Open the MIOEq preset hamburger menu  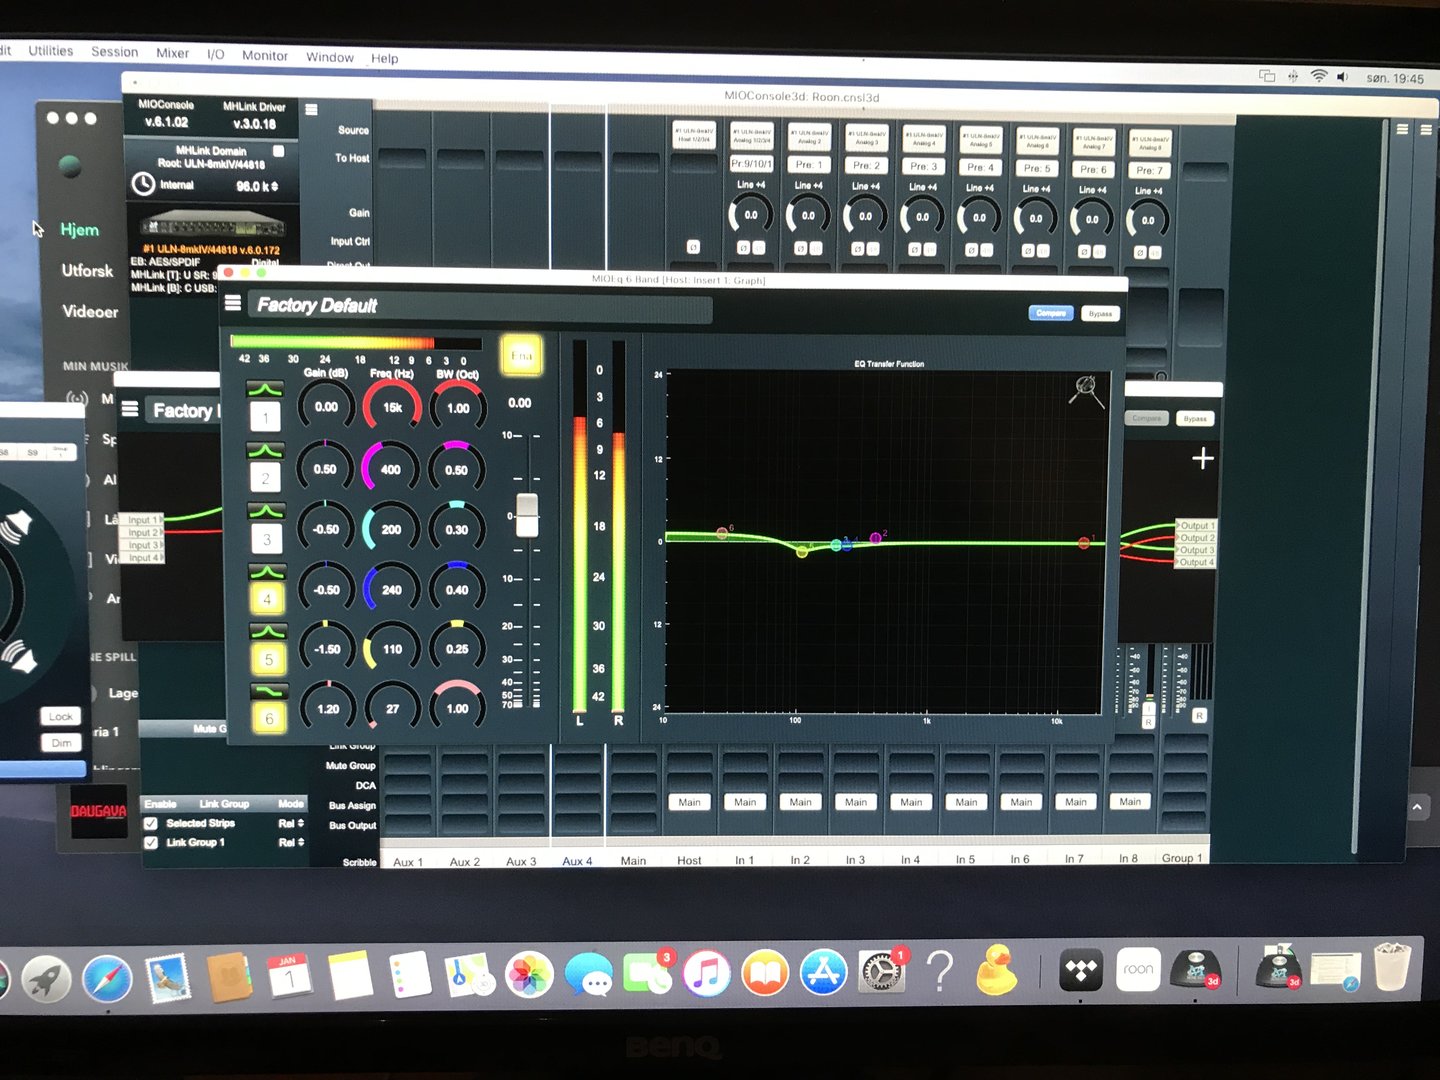[233, 303]
